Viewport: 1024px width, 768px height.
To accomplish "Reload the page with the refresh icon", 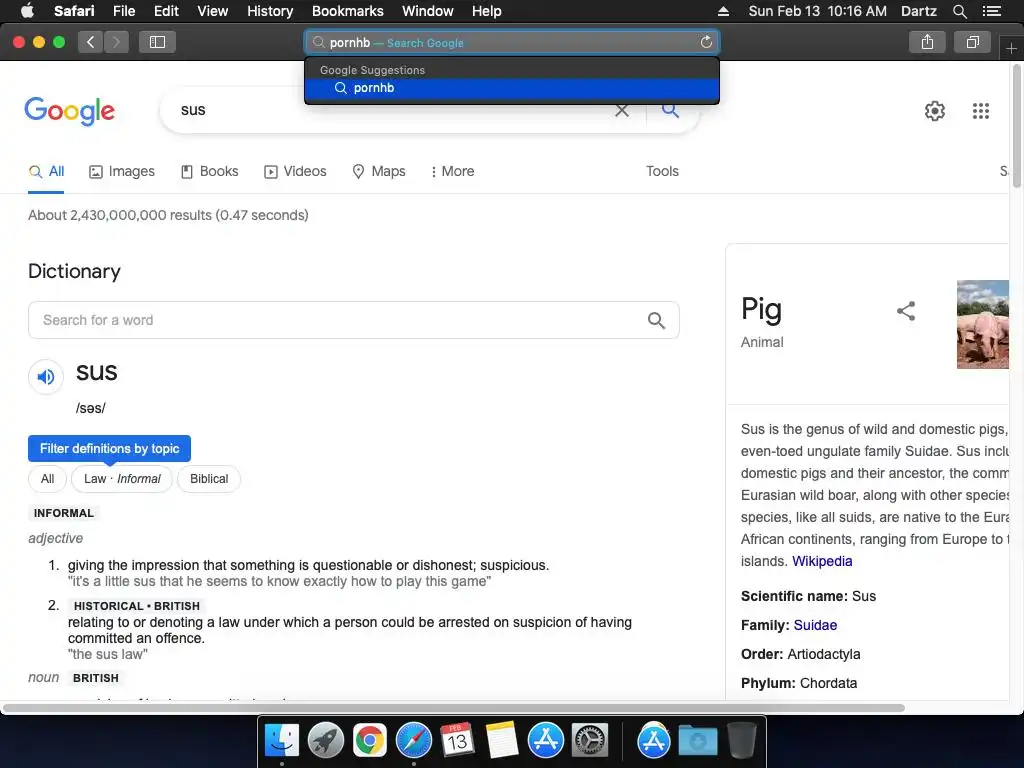I will pos(706,42).
